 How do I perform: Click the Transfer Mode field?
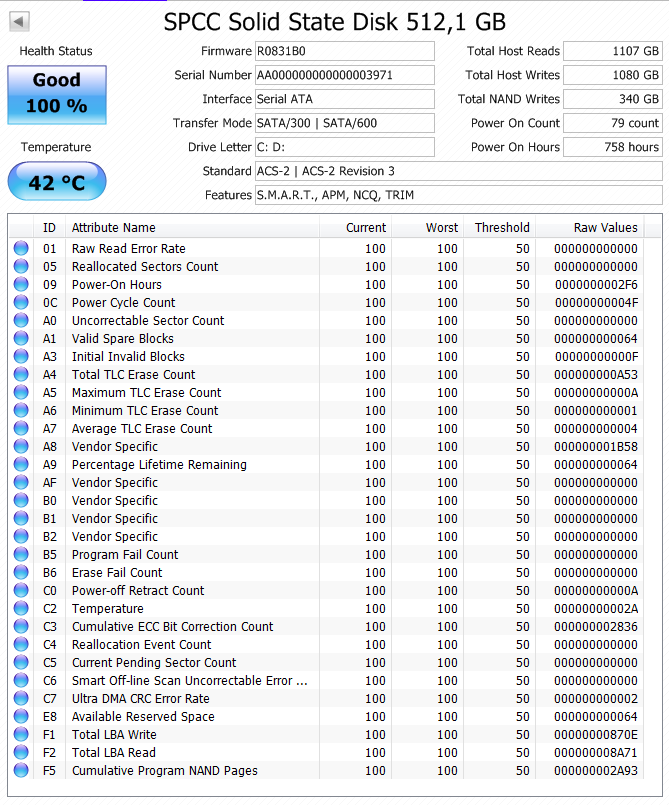(345, 123)
